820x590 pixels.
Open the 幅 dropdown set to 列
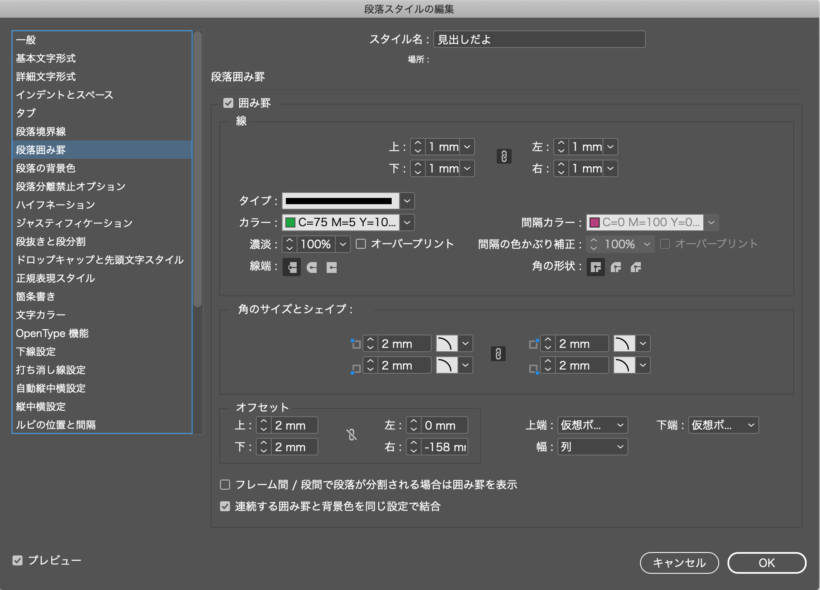590,446
